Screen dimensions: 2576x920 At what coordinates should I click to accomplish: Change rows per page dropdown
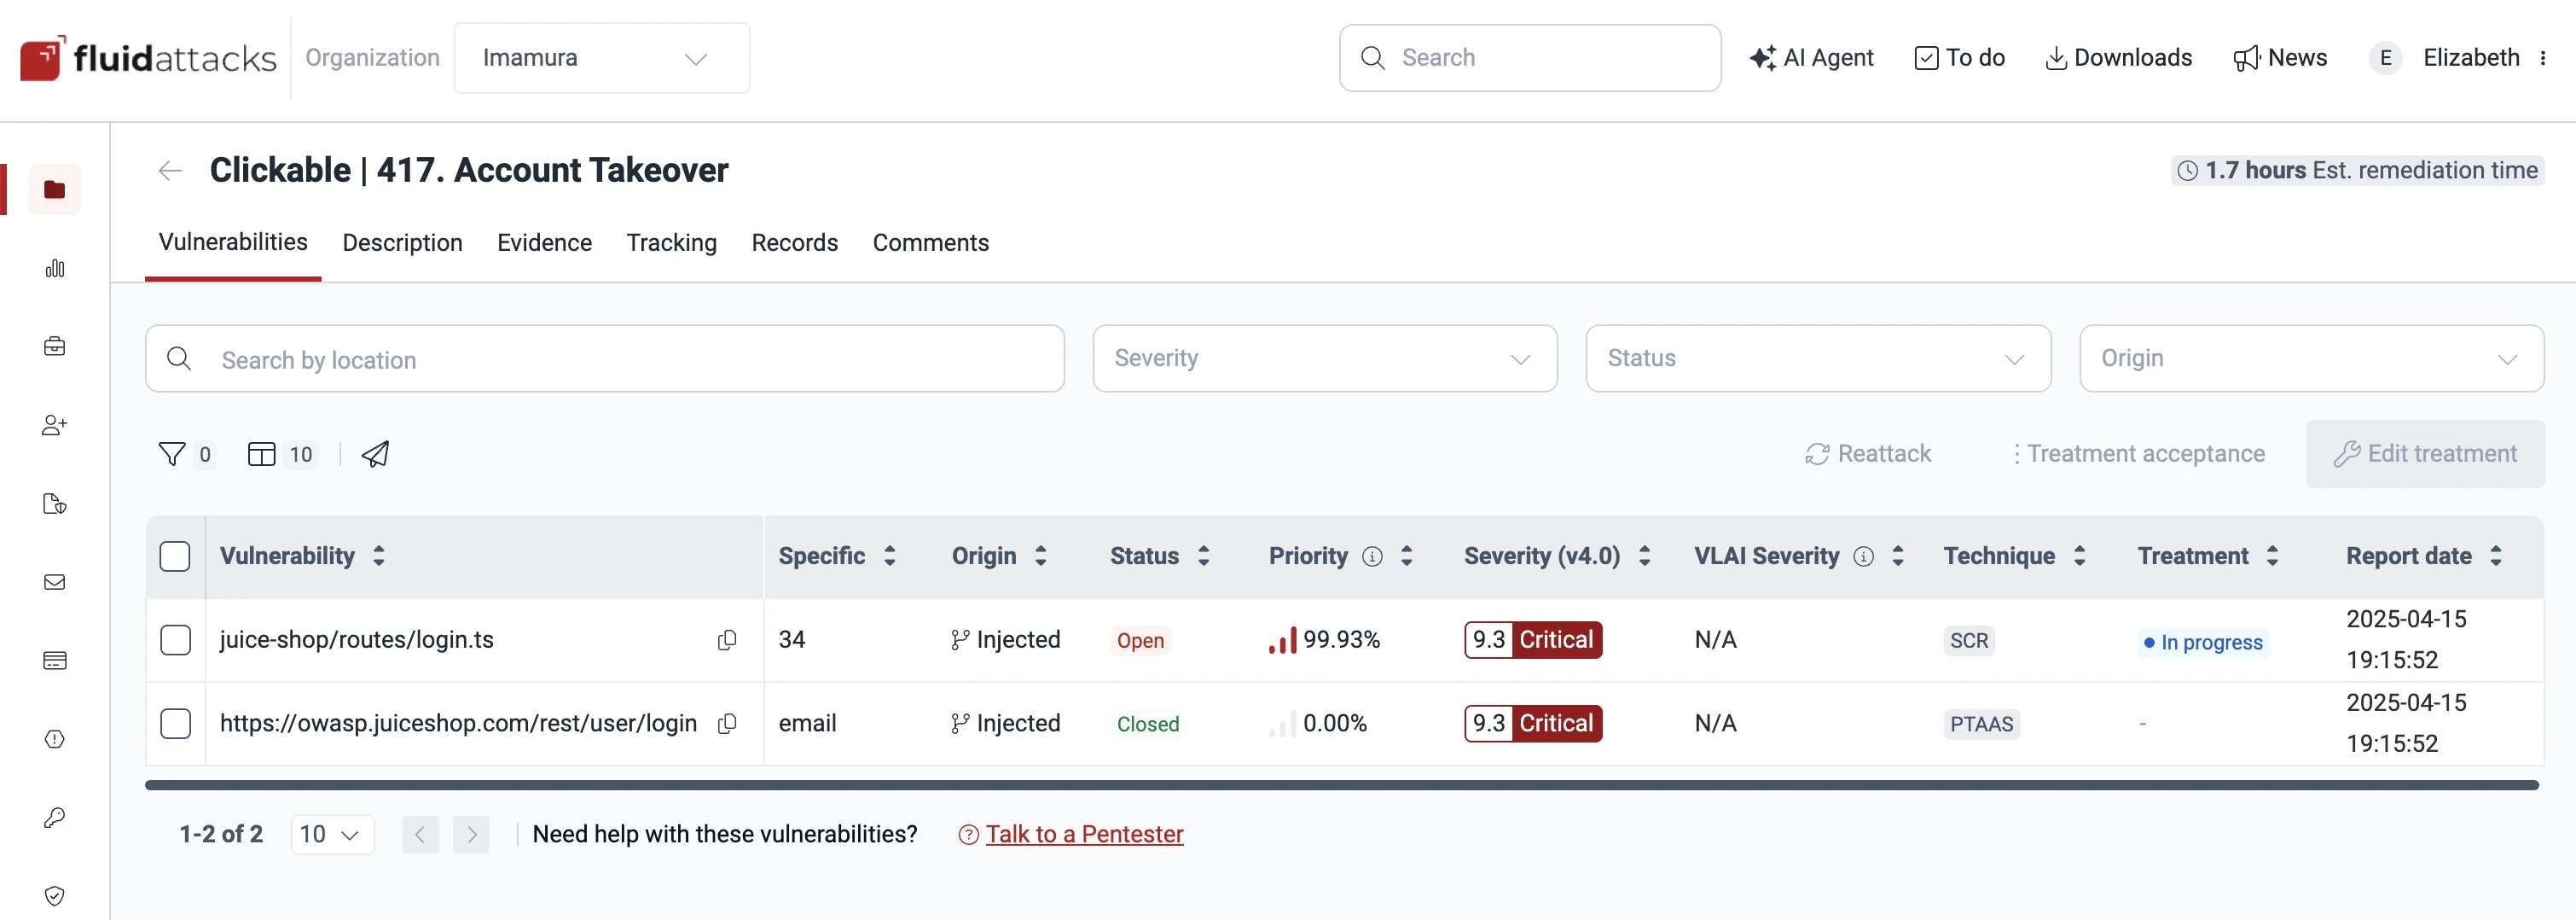(x=332, y=834)
